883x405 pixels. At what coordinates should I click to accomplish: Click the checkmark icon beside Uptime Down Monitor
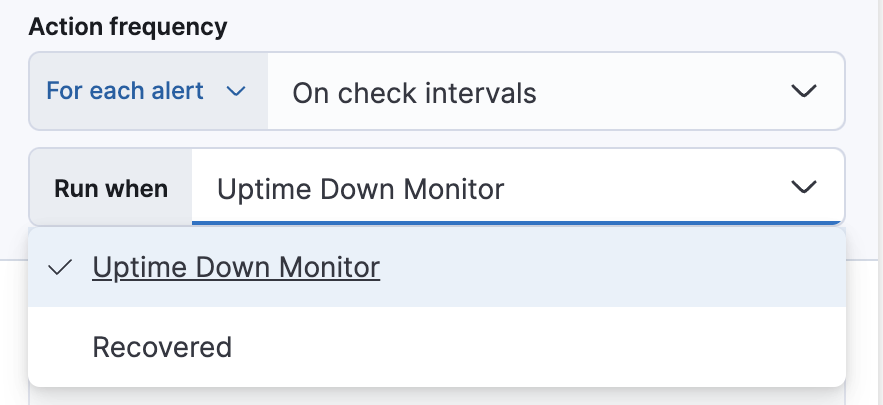tap(60, 268)
